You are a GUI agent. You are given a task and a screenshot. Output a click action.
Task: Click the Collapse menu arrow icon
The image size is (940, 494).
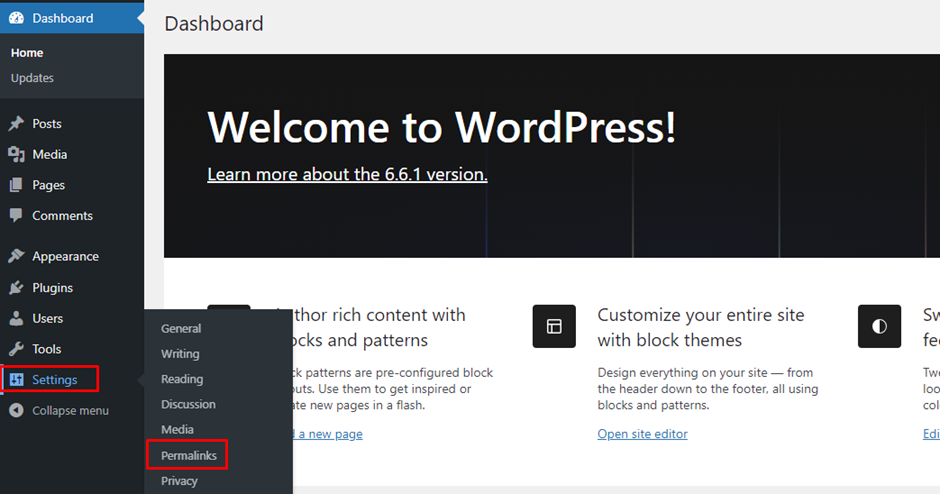(x=16, y=411)
